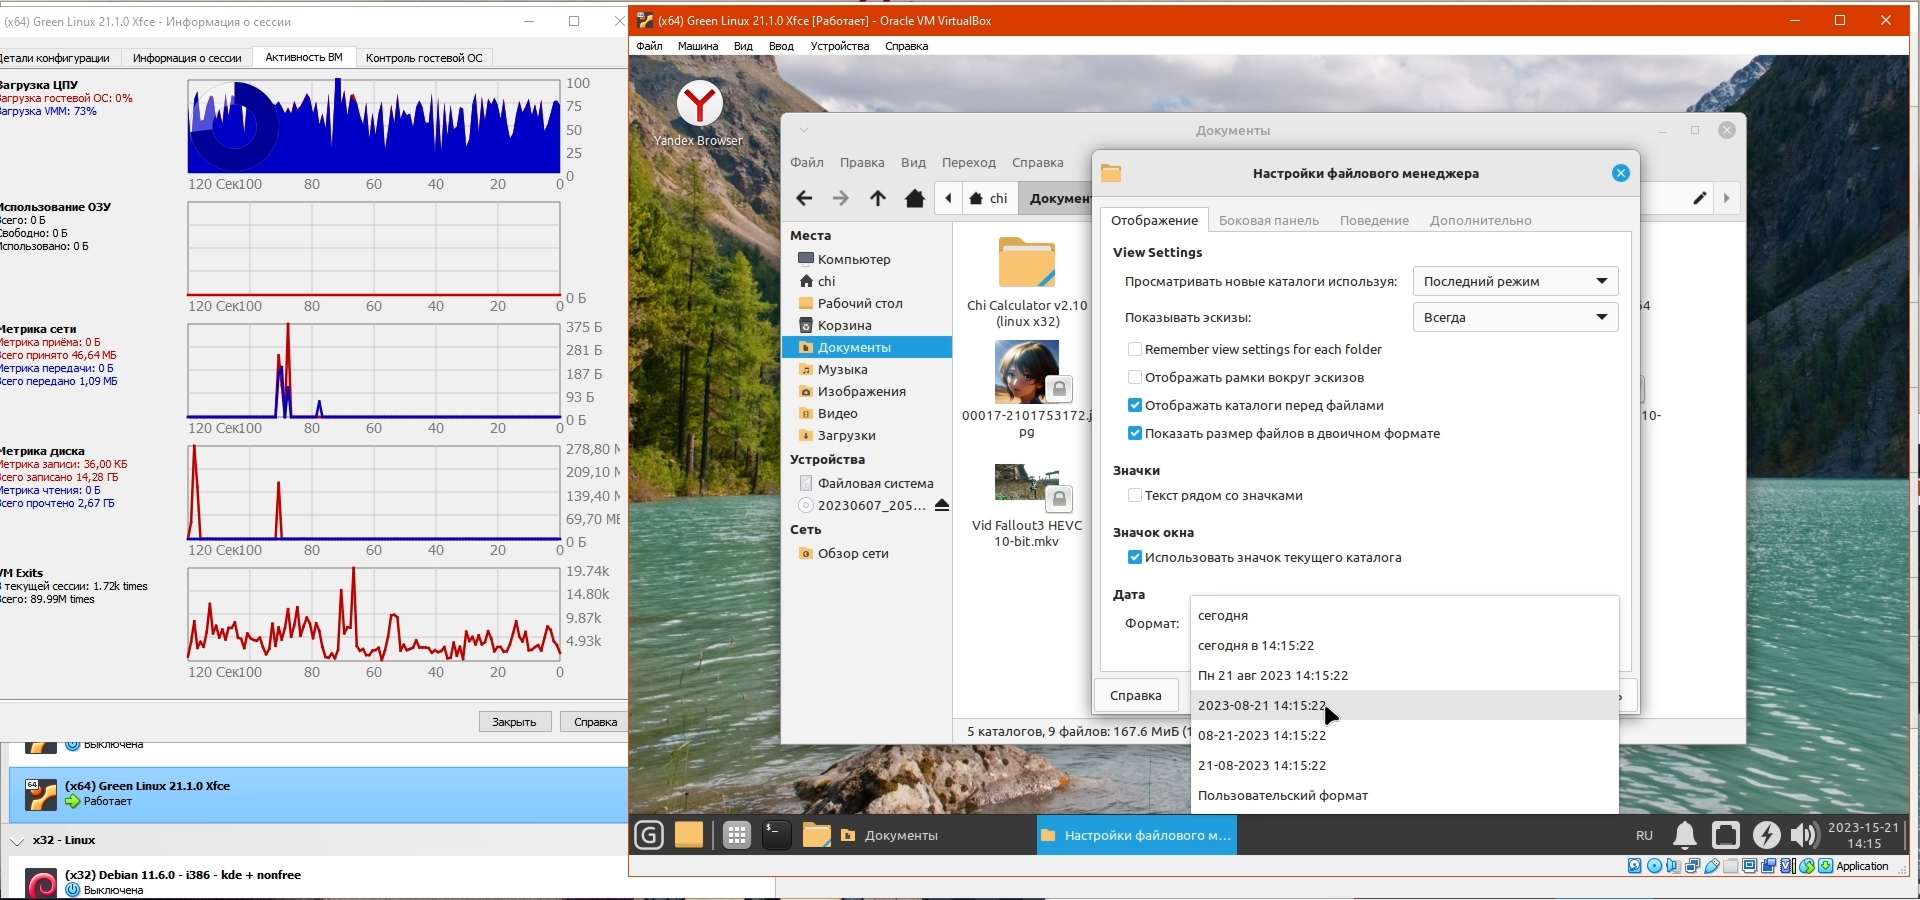Viewport: 1920px width, 900px height.
Task: Choose date format сегодня
Action: [1404, 615]
